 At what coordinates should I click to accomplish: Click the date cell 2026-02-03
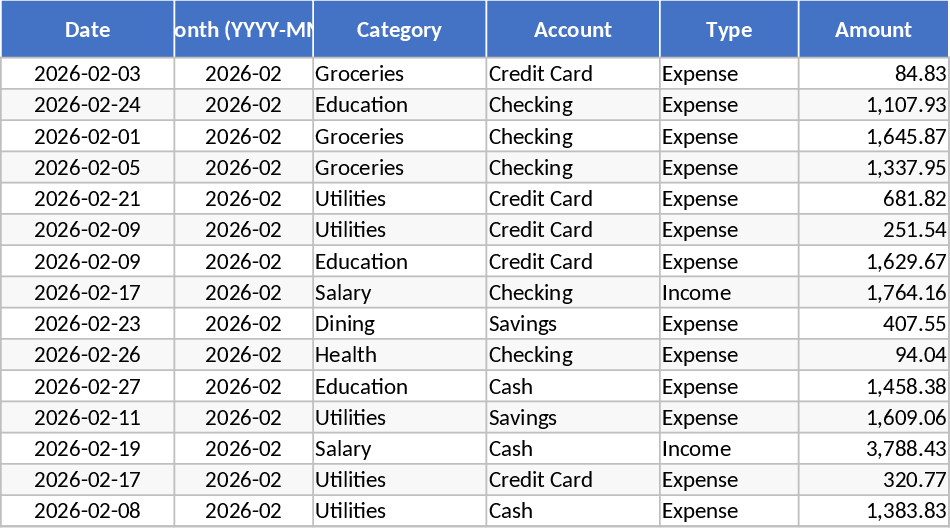click(87, 74)
